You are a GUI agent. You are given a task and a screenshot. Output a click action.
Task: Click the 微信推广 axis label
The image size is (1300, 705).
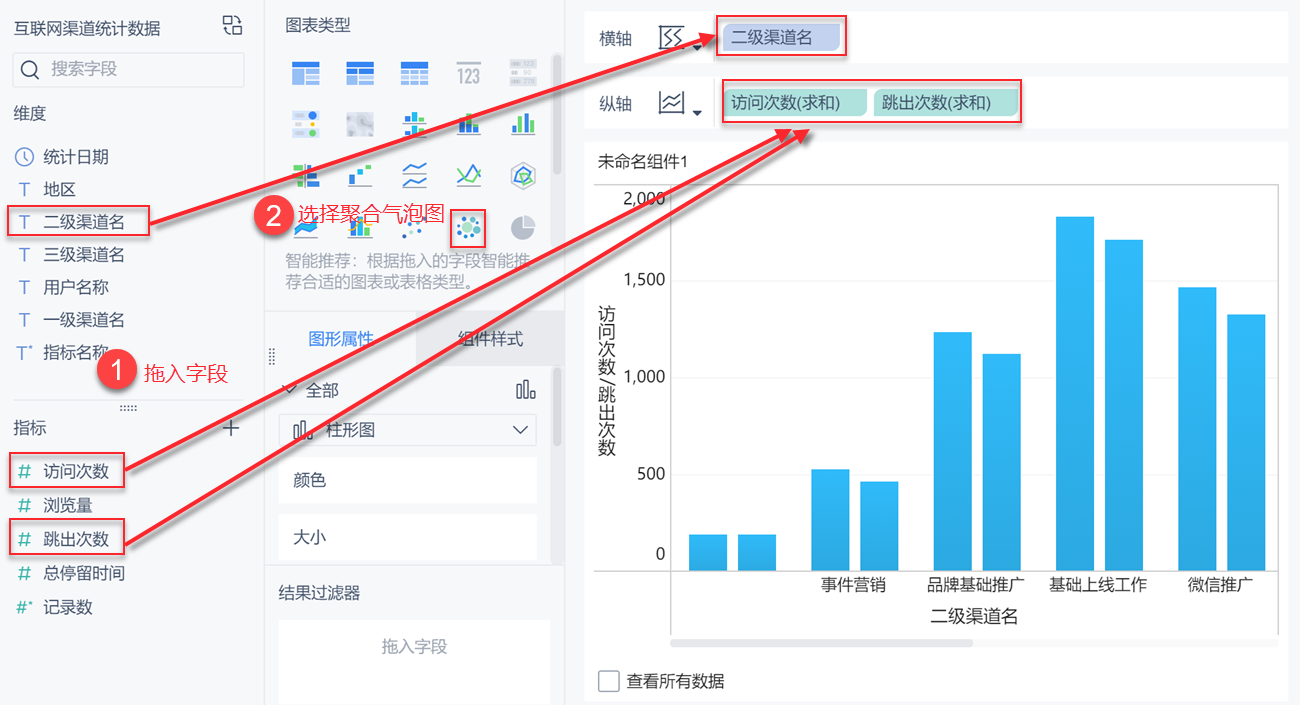(x=1220, y=585)
